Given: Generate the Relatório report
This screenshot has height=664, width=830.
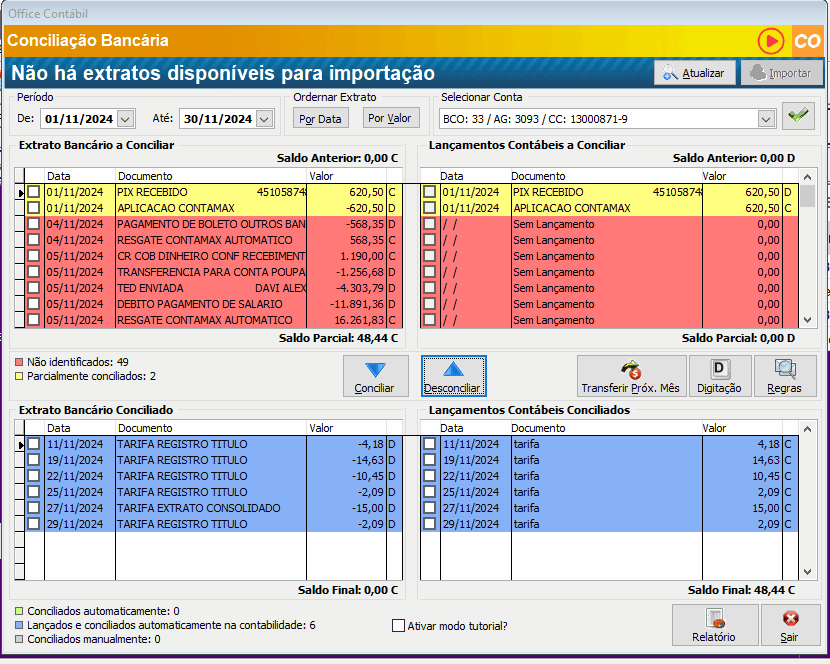Looking at the screenshot, I should 713,625.
